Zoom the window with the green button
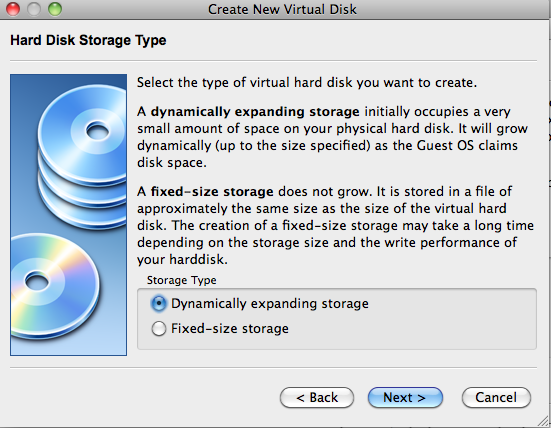The width and height of the screenshot is (551, 428). pyautogui.click(x=55, y=9)
